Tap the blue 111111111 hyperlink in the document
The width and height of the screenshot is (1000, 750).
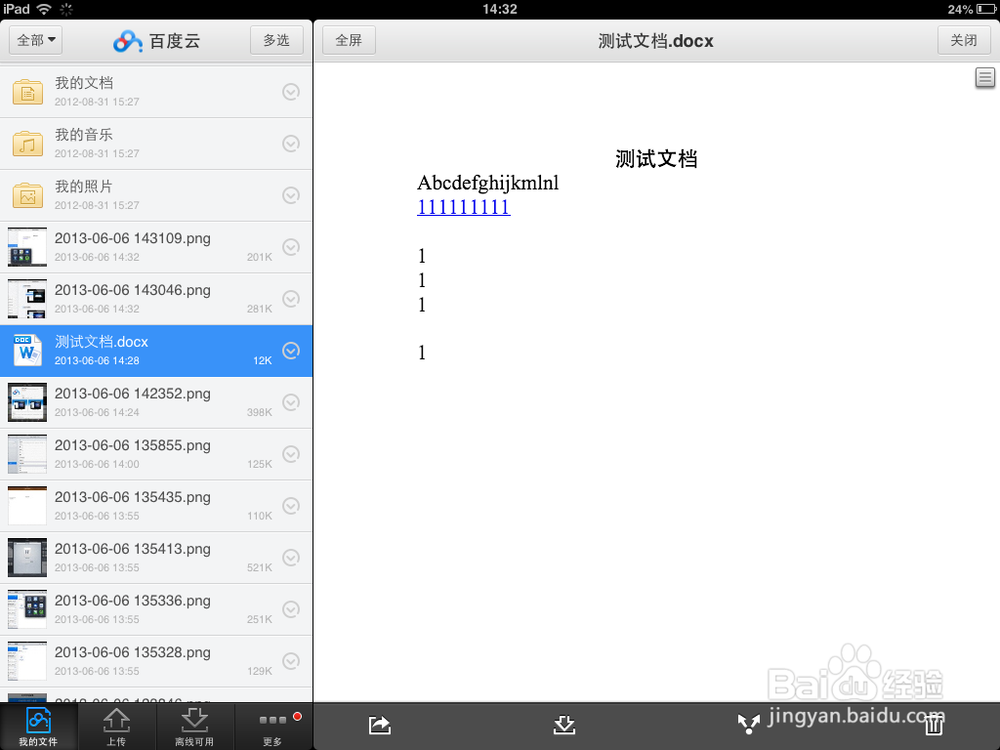coord(463,207)
